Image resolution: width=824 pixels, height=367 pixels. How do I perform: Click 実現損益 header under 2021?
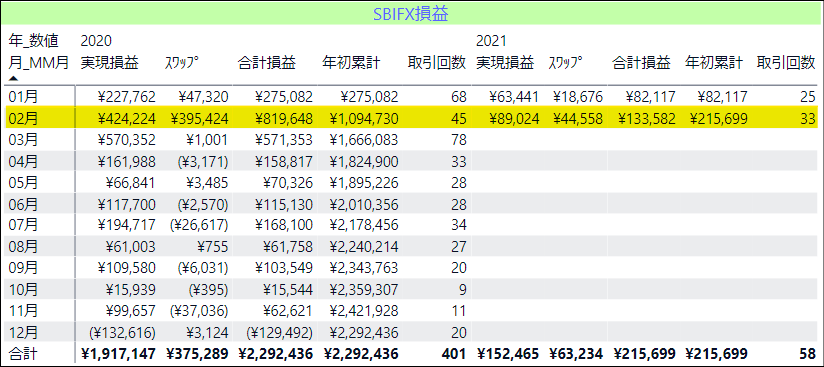click(x=505, y=64)
